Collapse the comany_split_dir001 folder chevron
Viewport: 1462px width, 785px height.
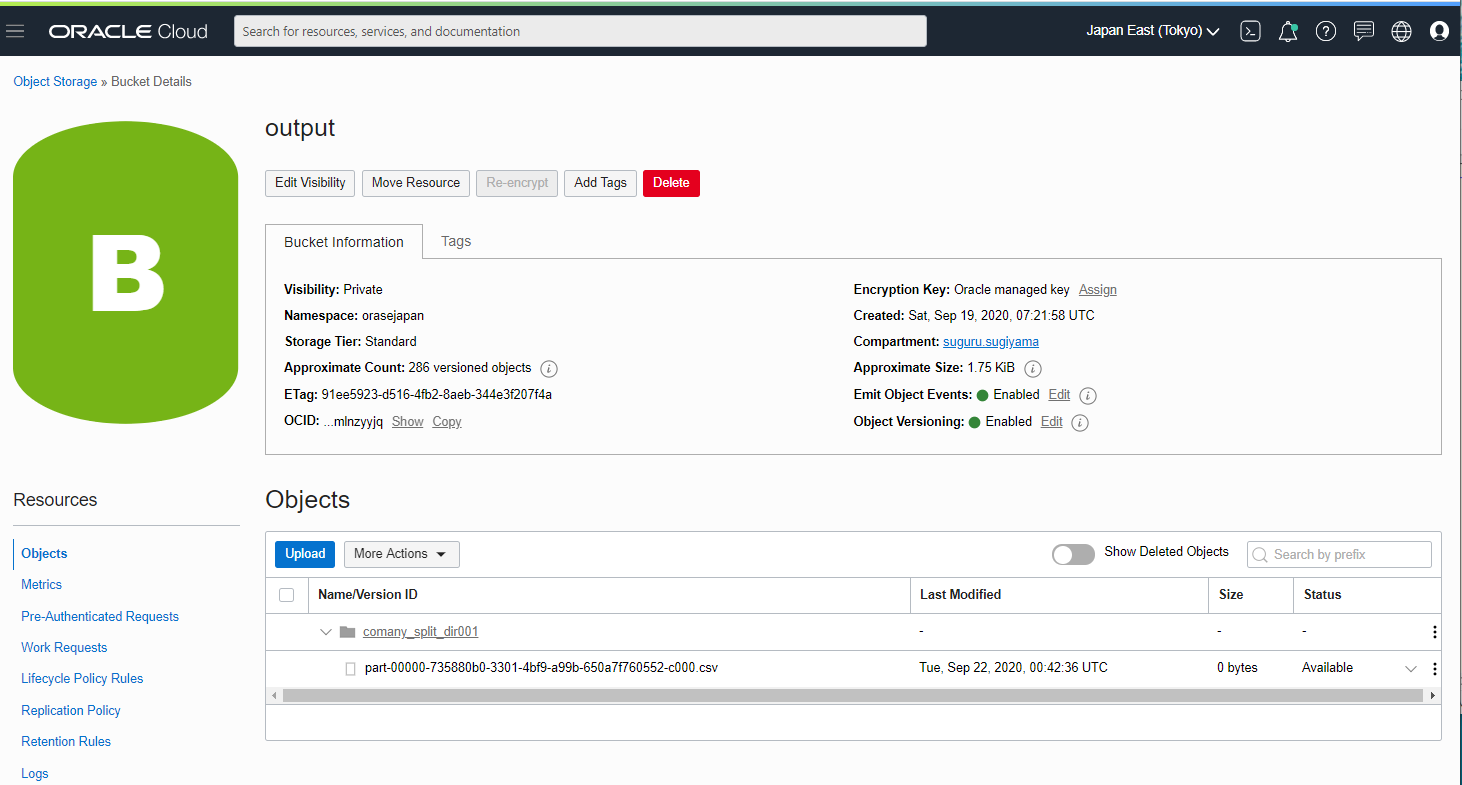click(x=325, y=632)
